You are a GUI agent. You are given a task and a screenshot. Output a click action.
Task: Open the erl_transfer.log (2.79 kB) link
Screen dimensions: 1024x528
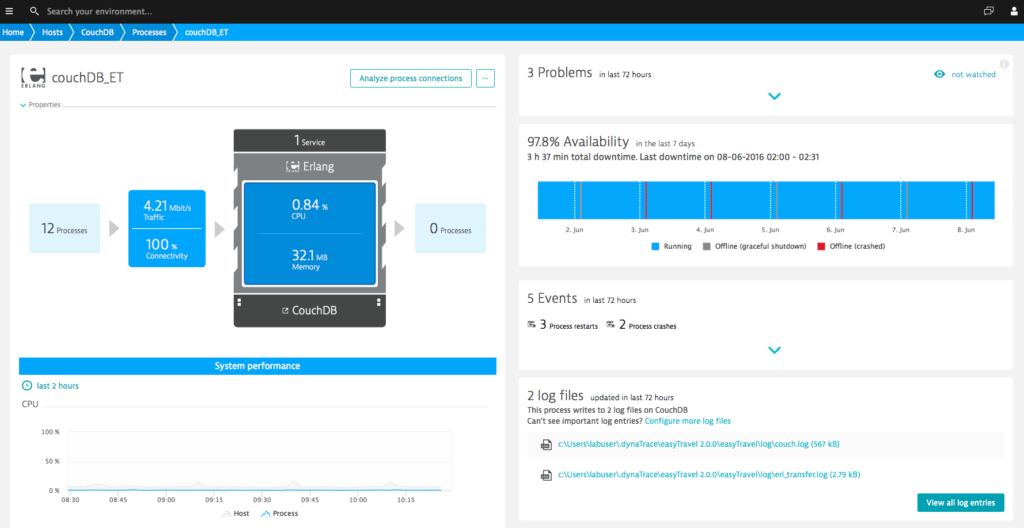[x=709, y=474]
